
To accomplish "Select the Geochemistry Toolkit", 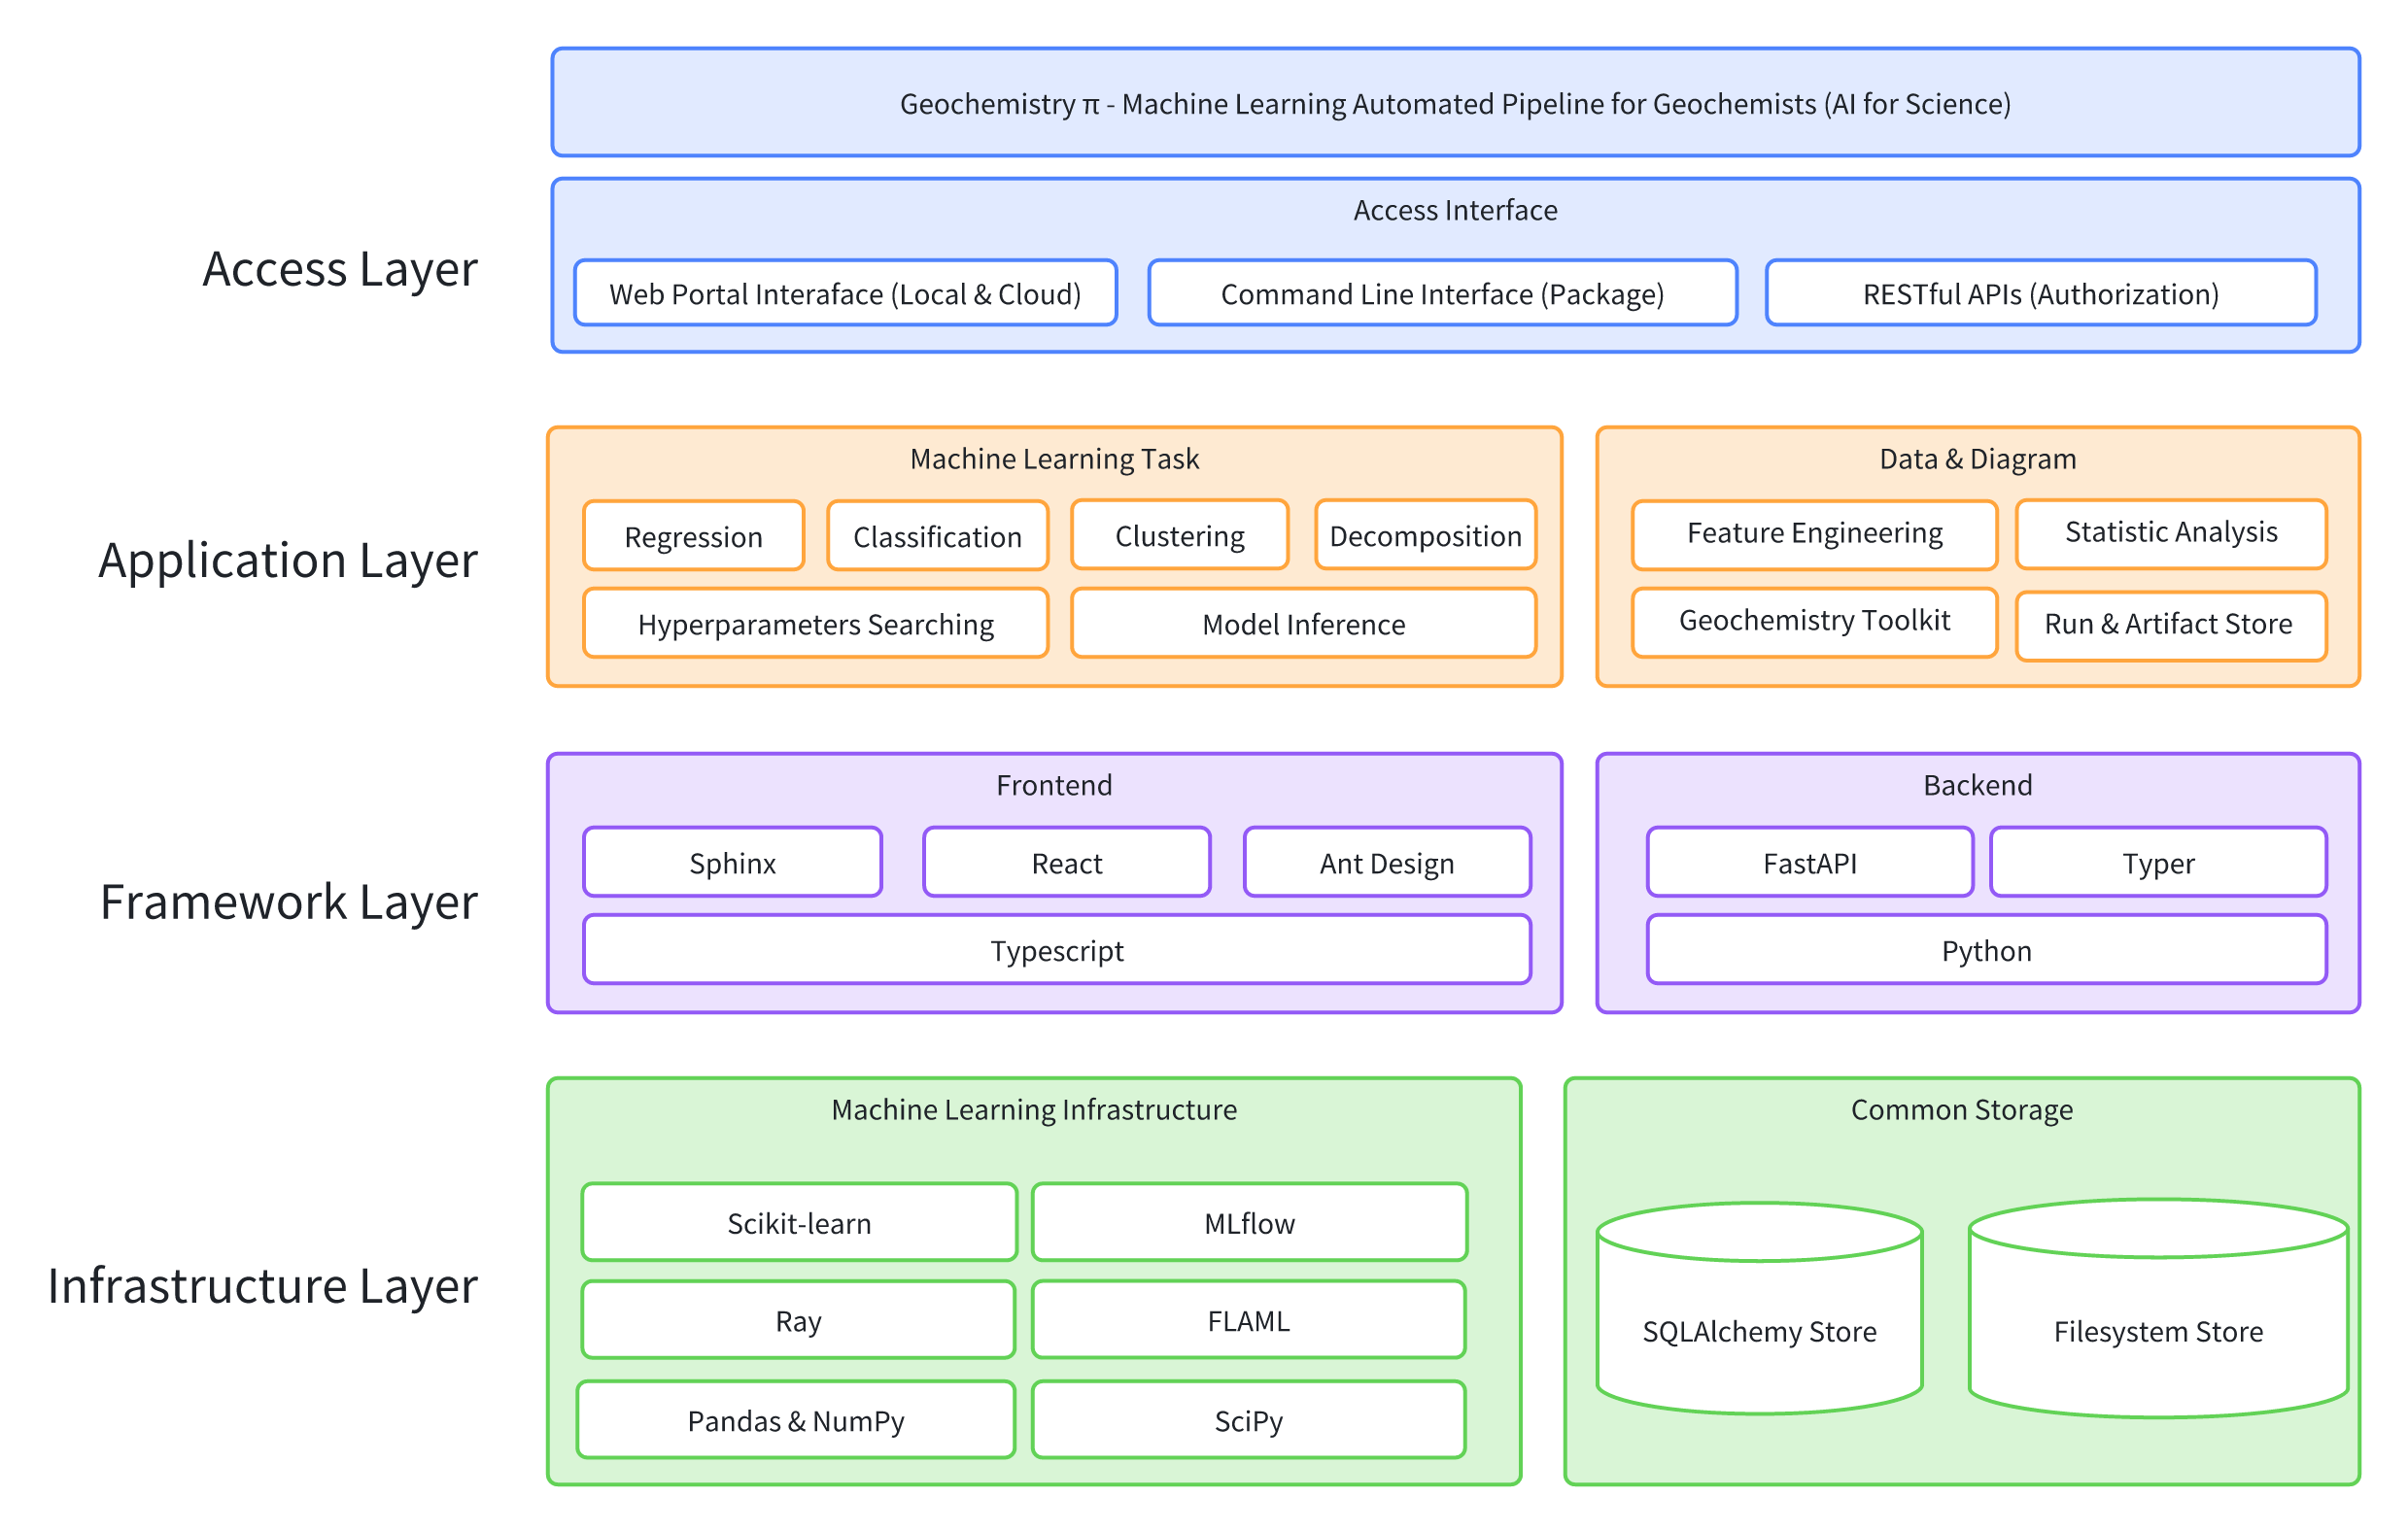I will pos(1814,621).
